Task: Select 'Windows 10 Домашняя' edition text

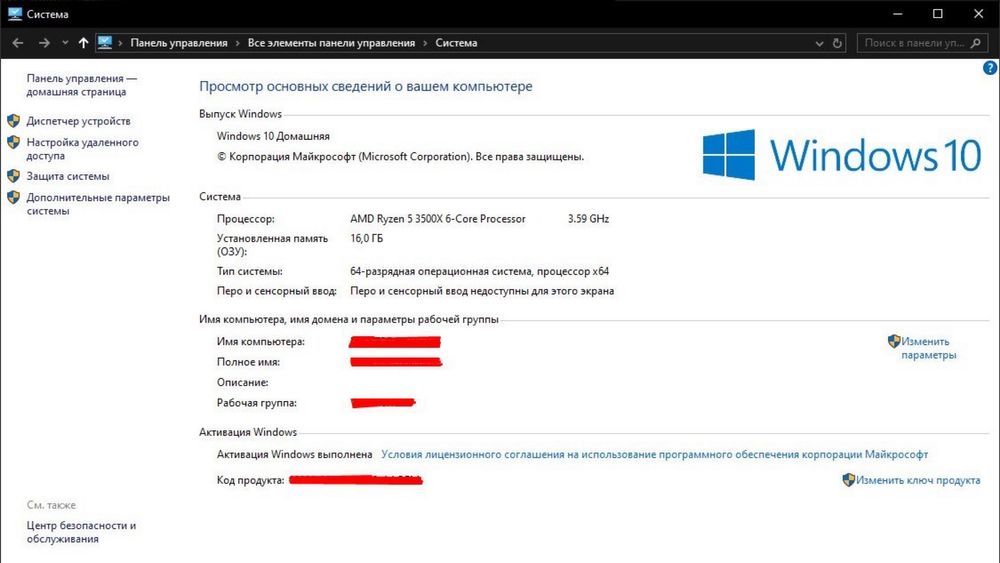Action: coord(273,136)
